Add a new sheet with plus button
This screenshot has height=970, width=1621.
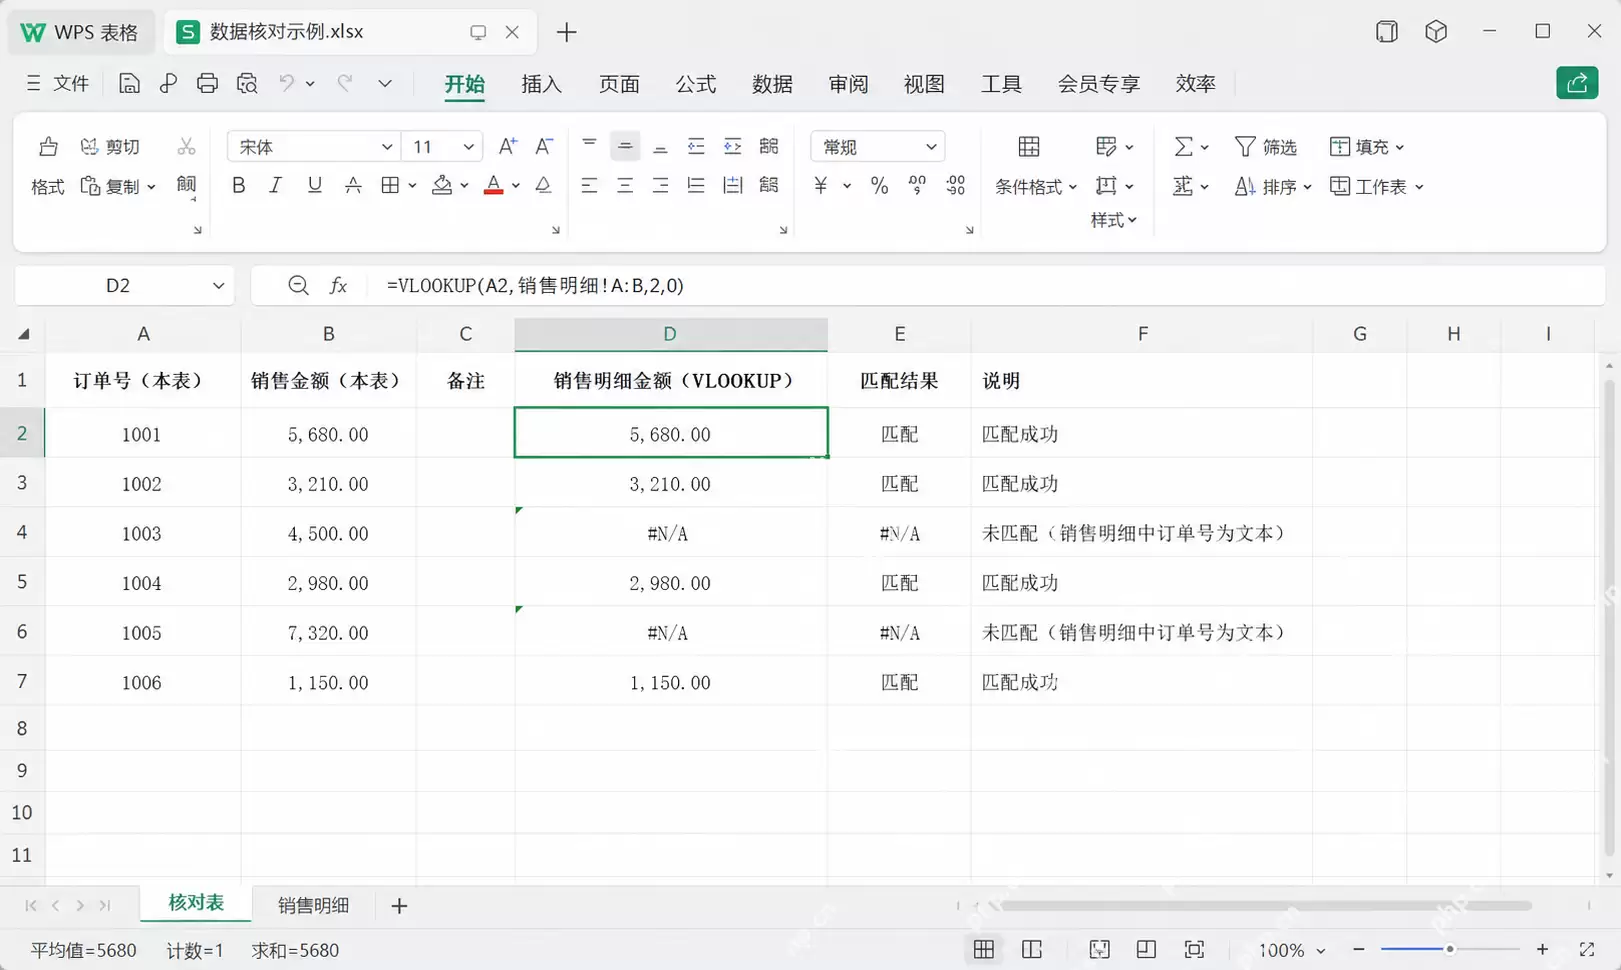point(399,905)
